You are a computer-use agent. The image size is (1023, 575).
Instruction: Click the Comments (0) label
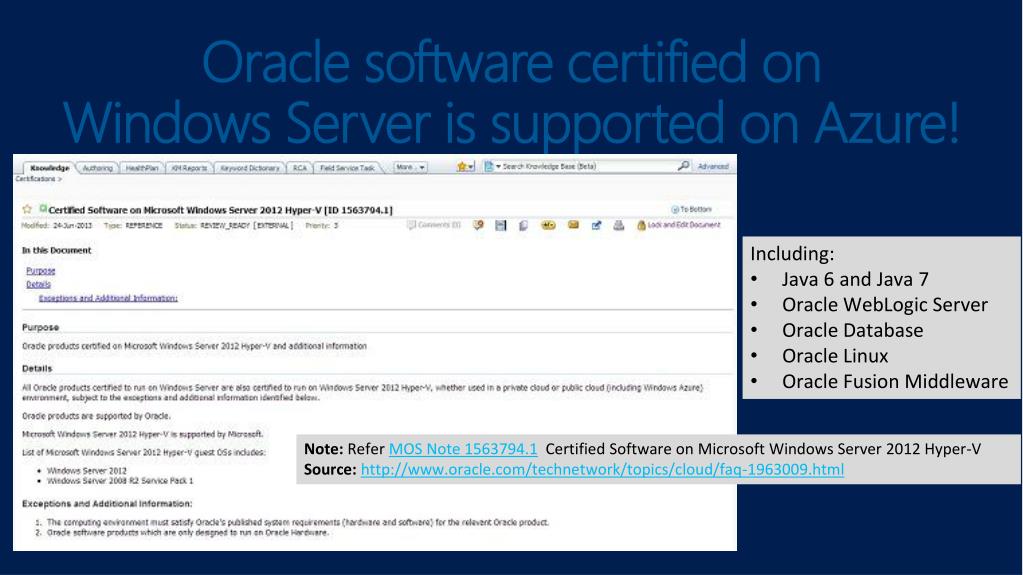[x=438, y=225]
